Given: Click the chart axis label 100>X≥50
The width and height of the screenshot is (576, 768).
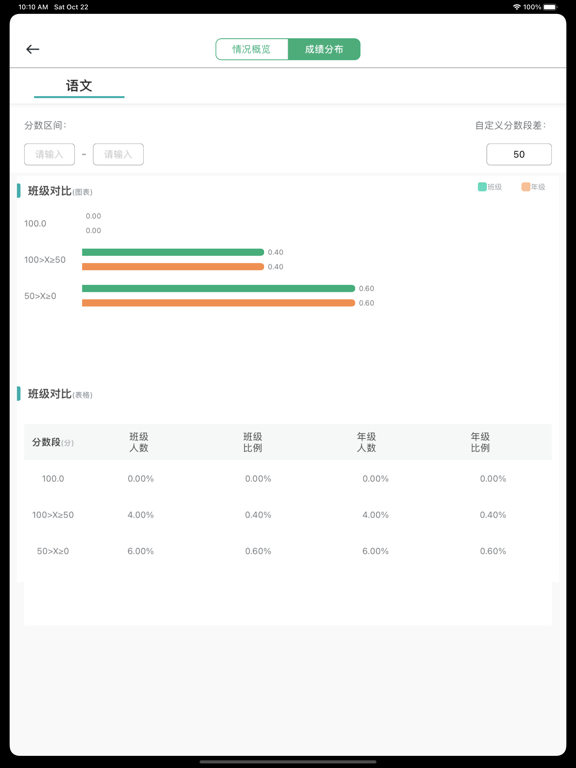Looking at the screenshot, I should tap(45, 260).
